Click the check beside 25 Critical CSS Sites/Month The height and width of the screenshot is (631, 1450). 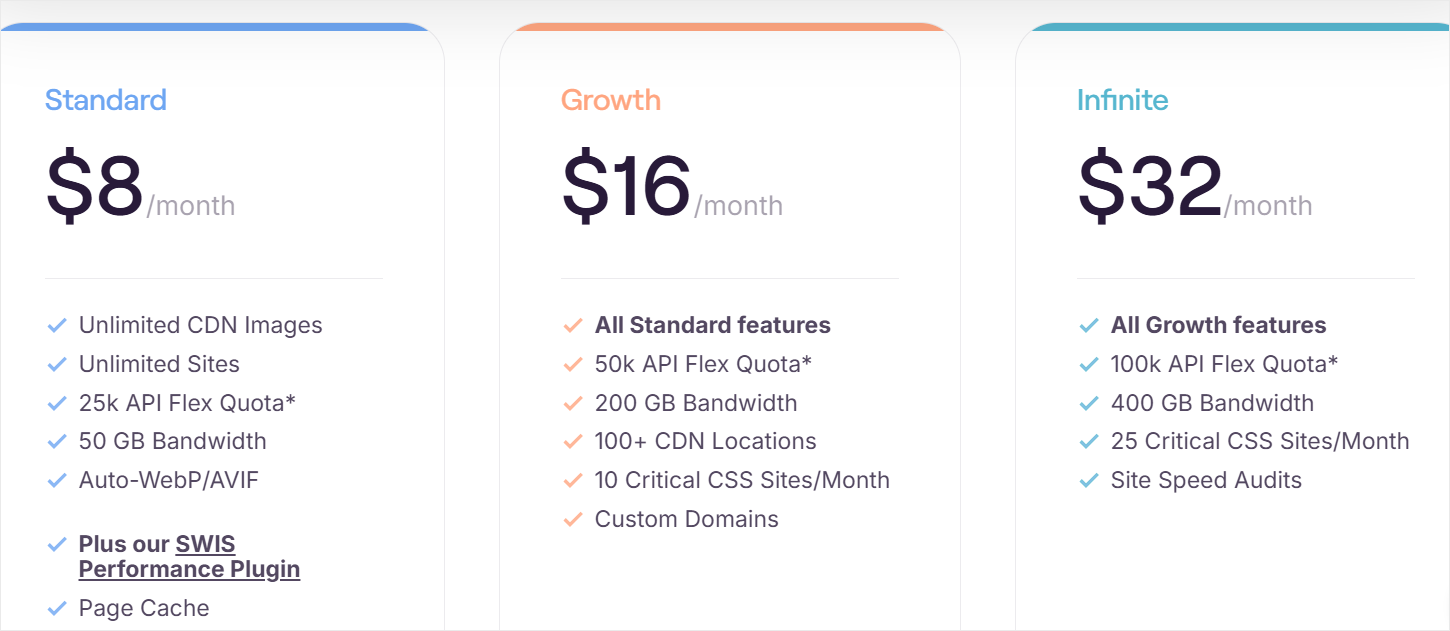(x=1088, y=441)
